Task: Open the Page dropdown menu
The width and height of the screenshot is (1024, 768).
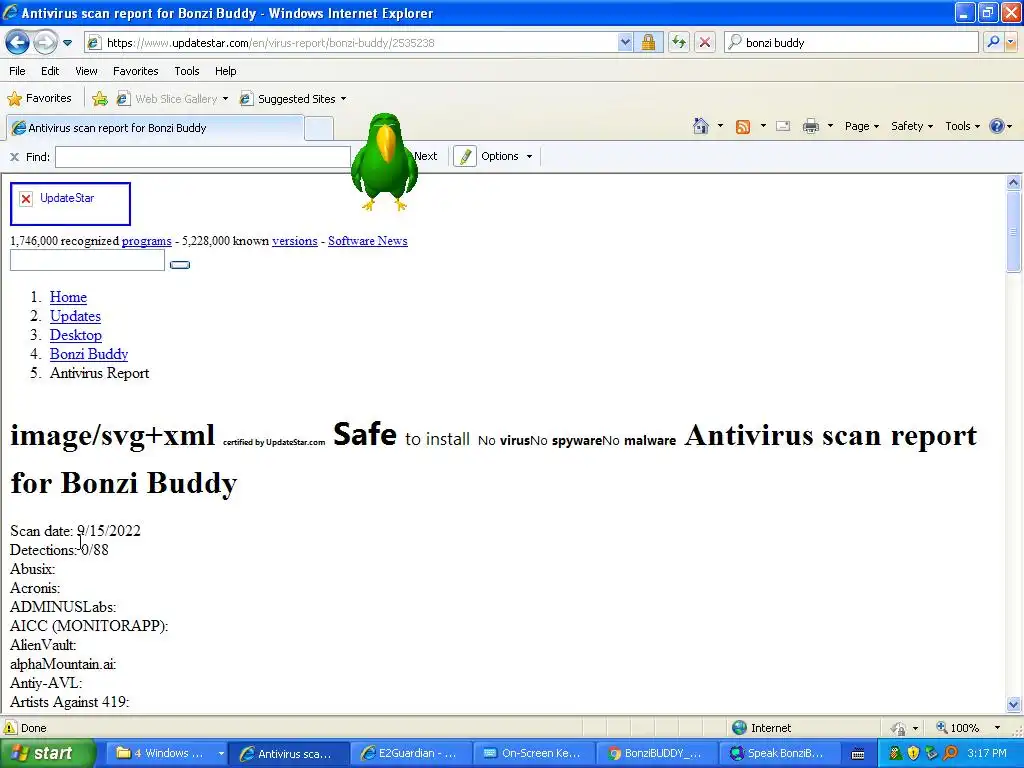Action: click(x=861, y=127)
